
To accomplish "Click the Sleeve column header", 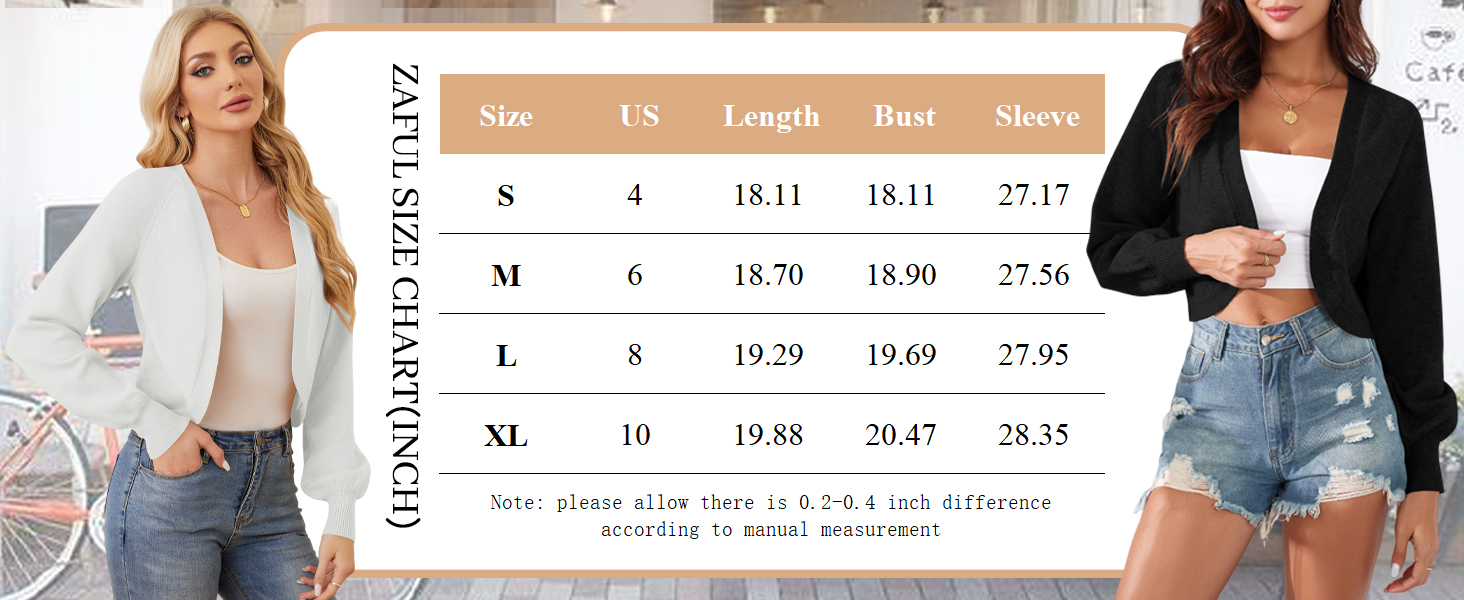I will tap(1037, 116).
